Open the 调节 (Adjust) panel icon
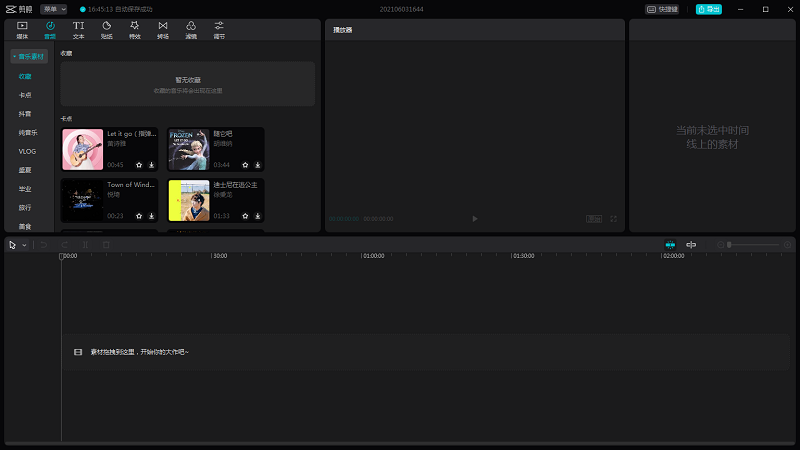800x450 pixels. pyautogui.click(x=219, y=28)
